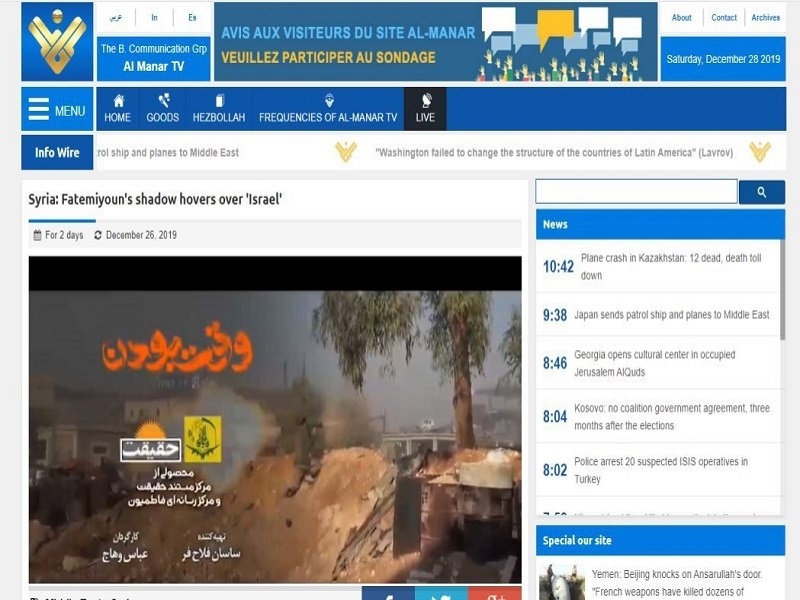This screenshot has width=800, height=600.
Task: Open the GOODS nav item
Action: (x=162, y=109)
